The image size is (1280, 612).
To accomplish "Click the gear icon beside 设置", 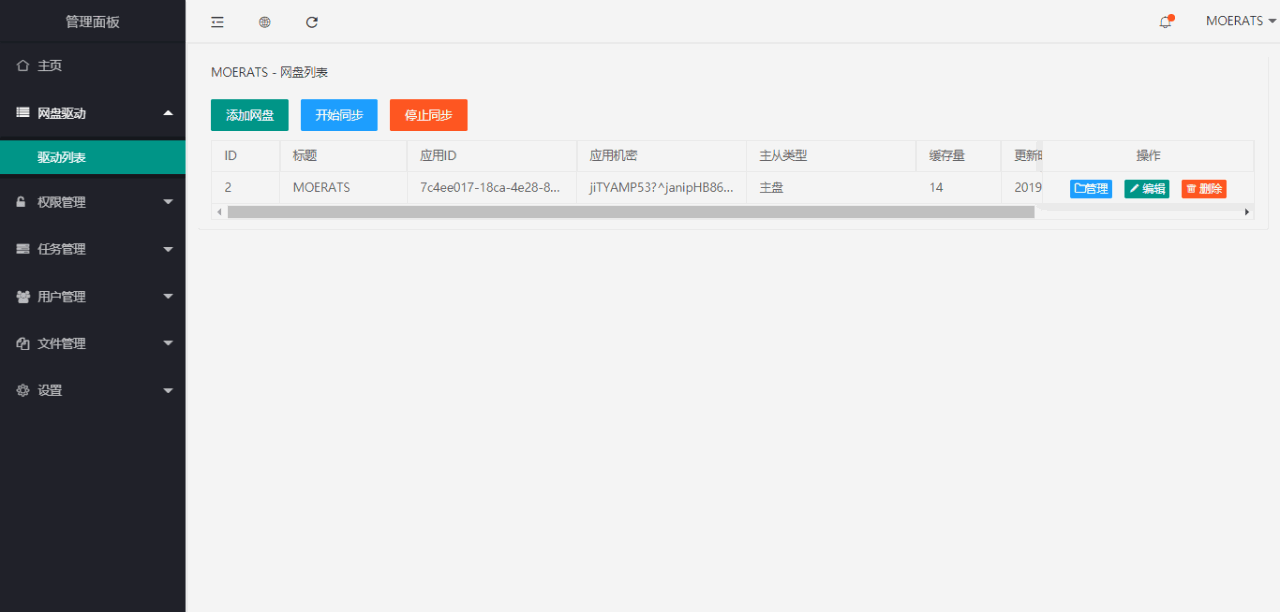I will [23, 391].
